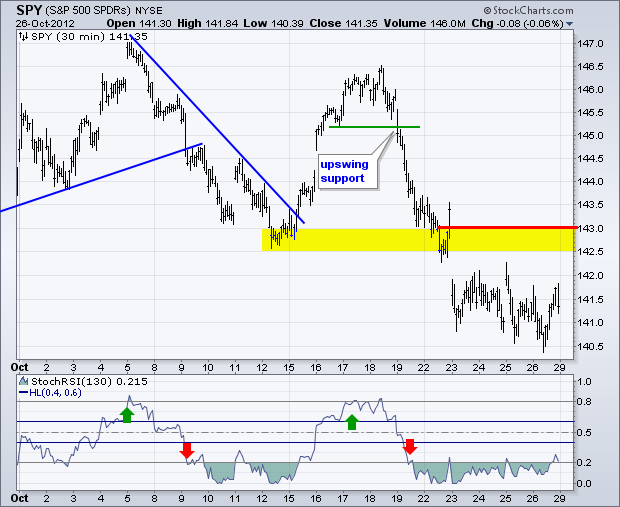
Task: Click the red down arrow near Oct 9
Action: pyautogui.click(x=187, y=450)
